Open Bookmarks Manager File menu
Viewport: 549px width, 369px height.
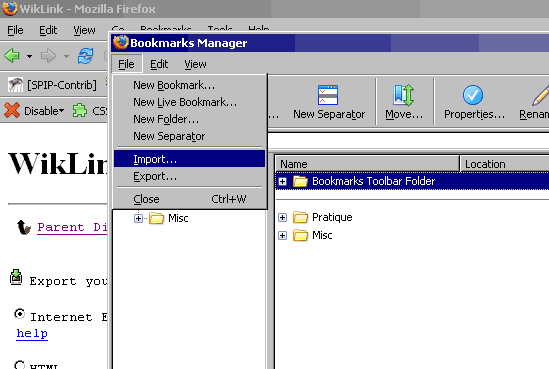(126, 64)
